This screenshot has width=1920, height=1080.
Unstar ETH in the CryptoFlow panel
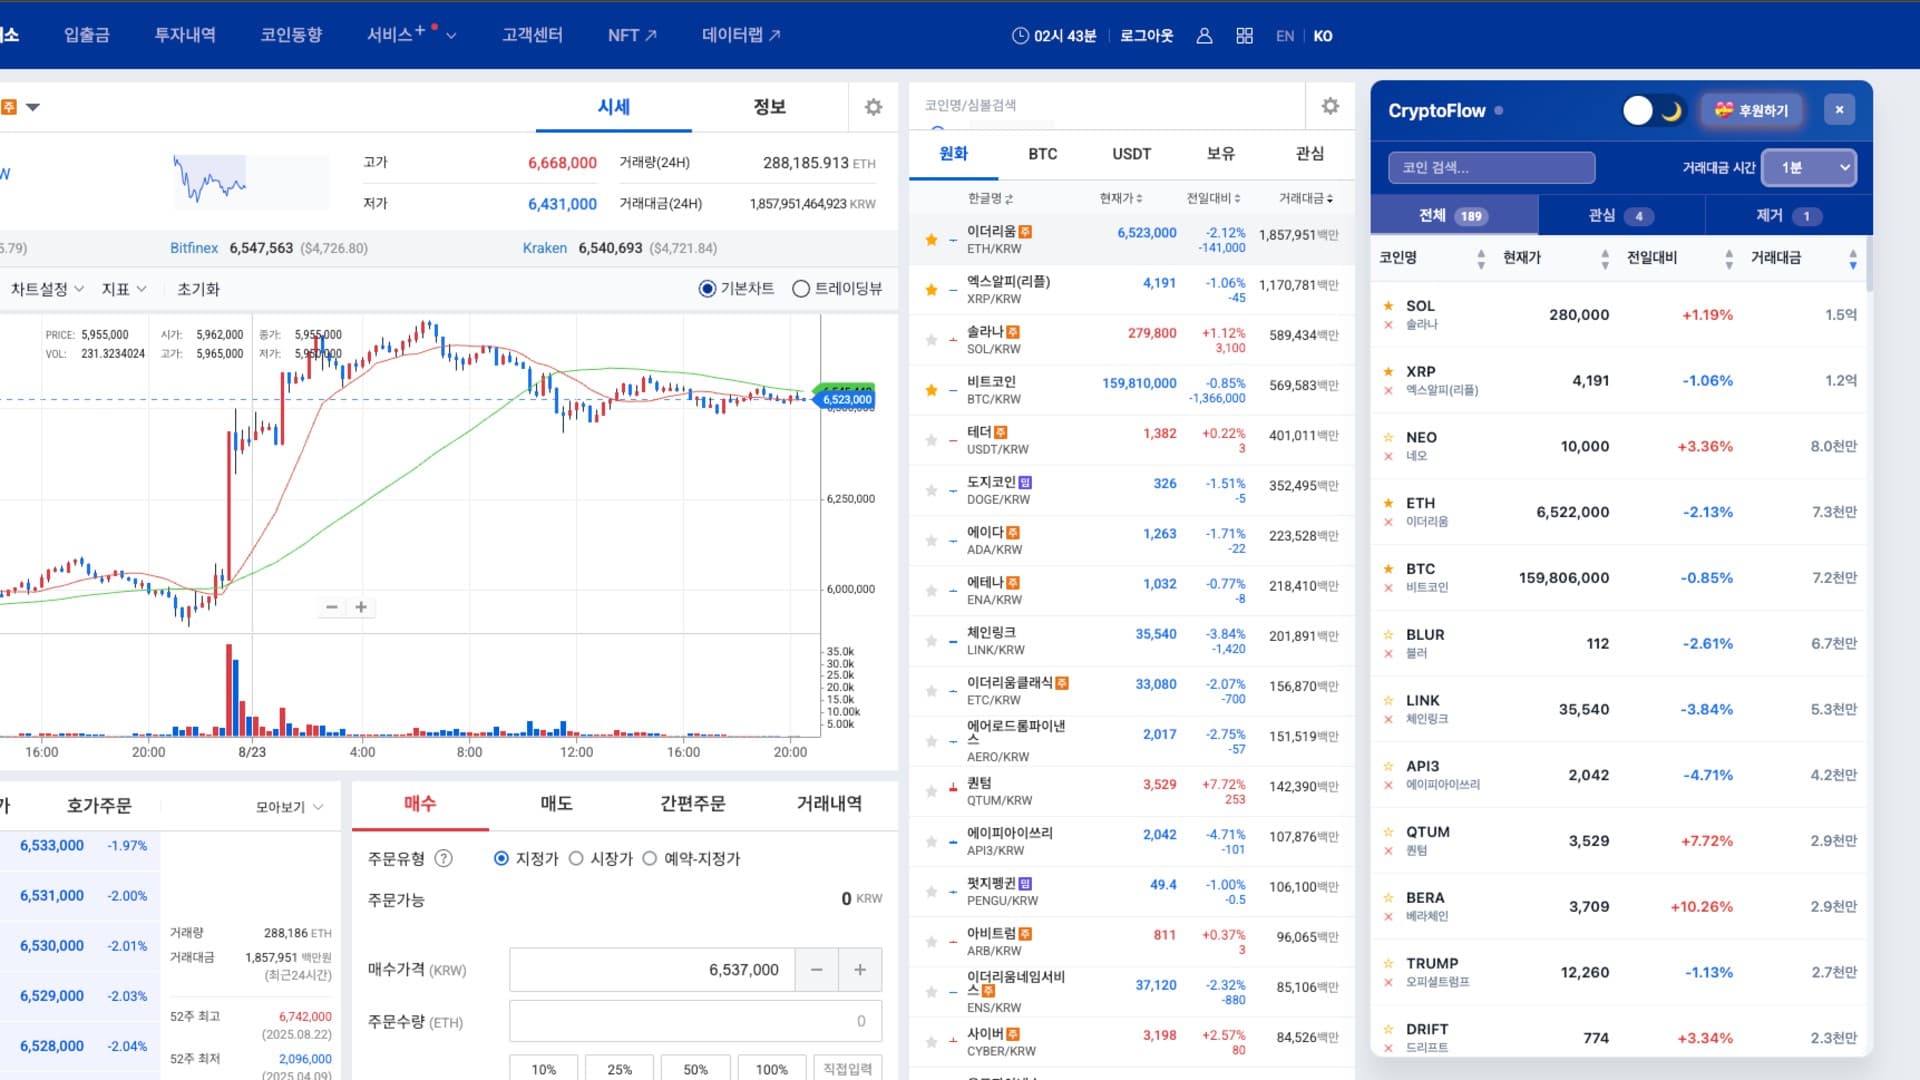coord(1388,503)
